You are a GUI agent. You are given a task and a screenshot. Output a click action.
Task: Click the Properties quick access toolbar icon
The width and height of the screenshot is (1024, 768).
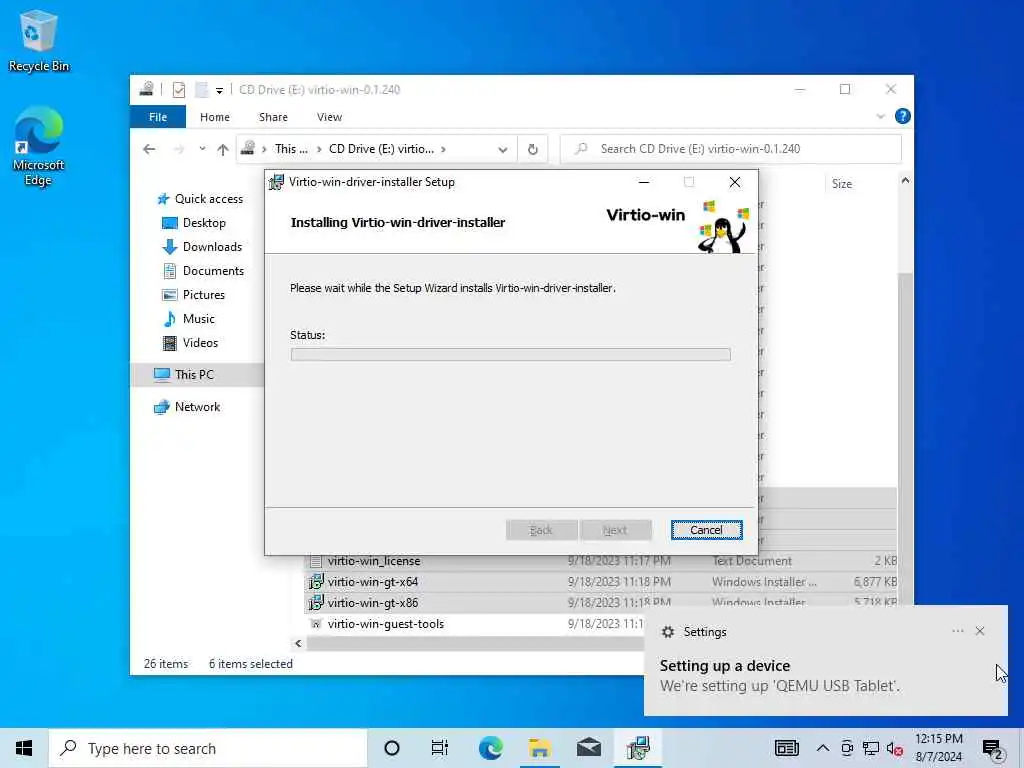coord(178,89)
